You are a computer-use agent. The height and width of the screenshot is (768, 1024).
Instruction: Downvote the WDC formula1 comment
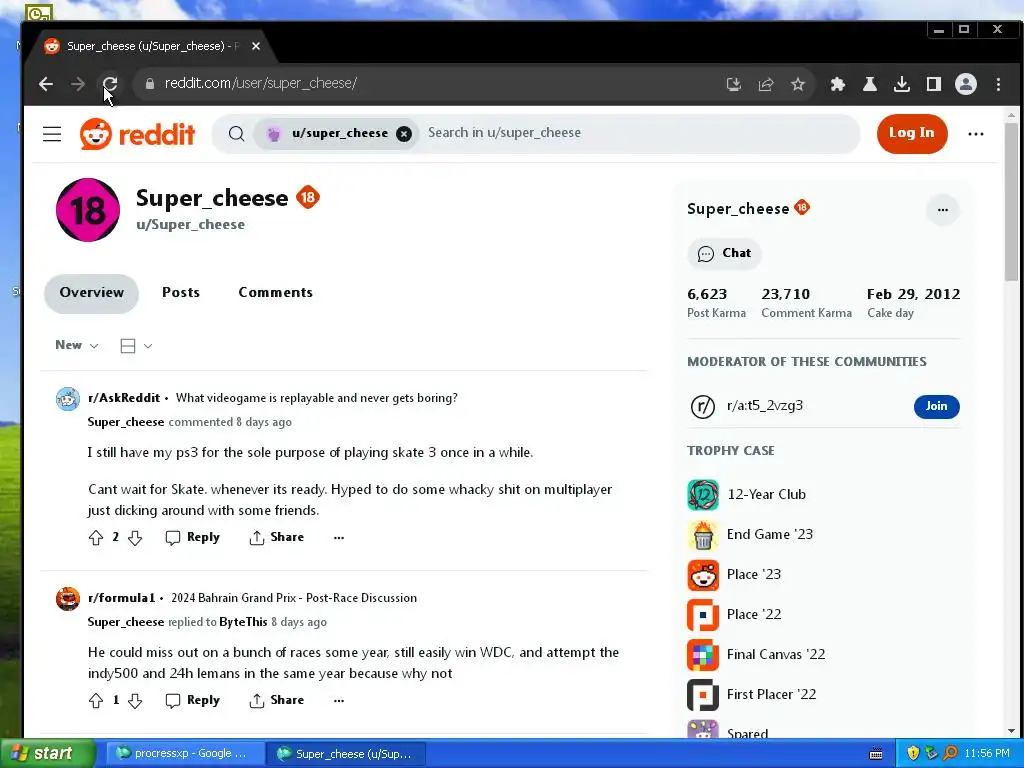(135, 701)
